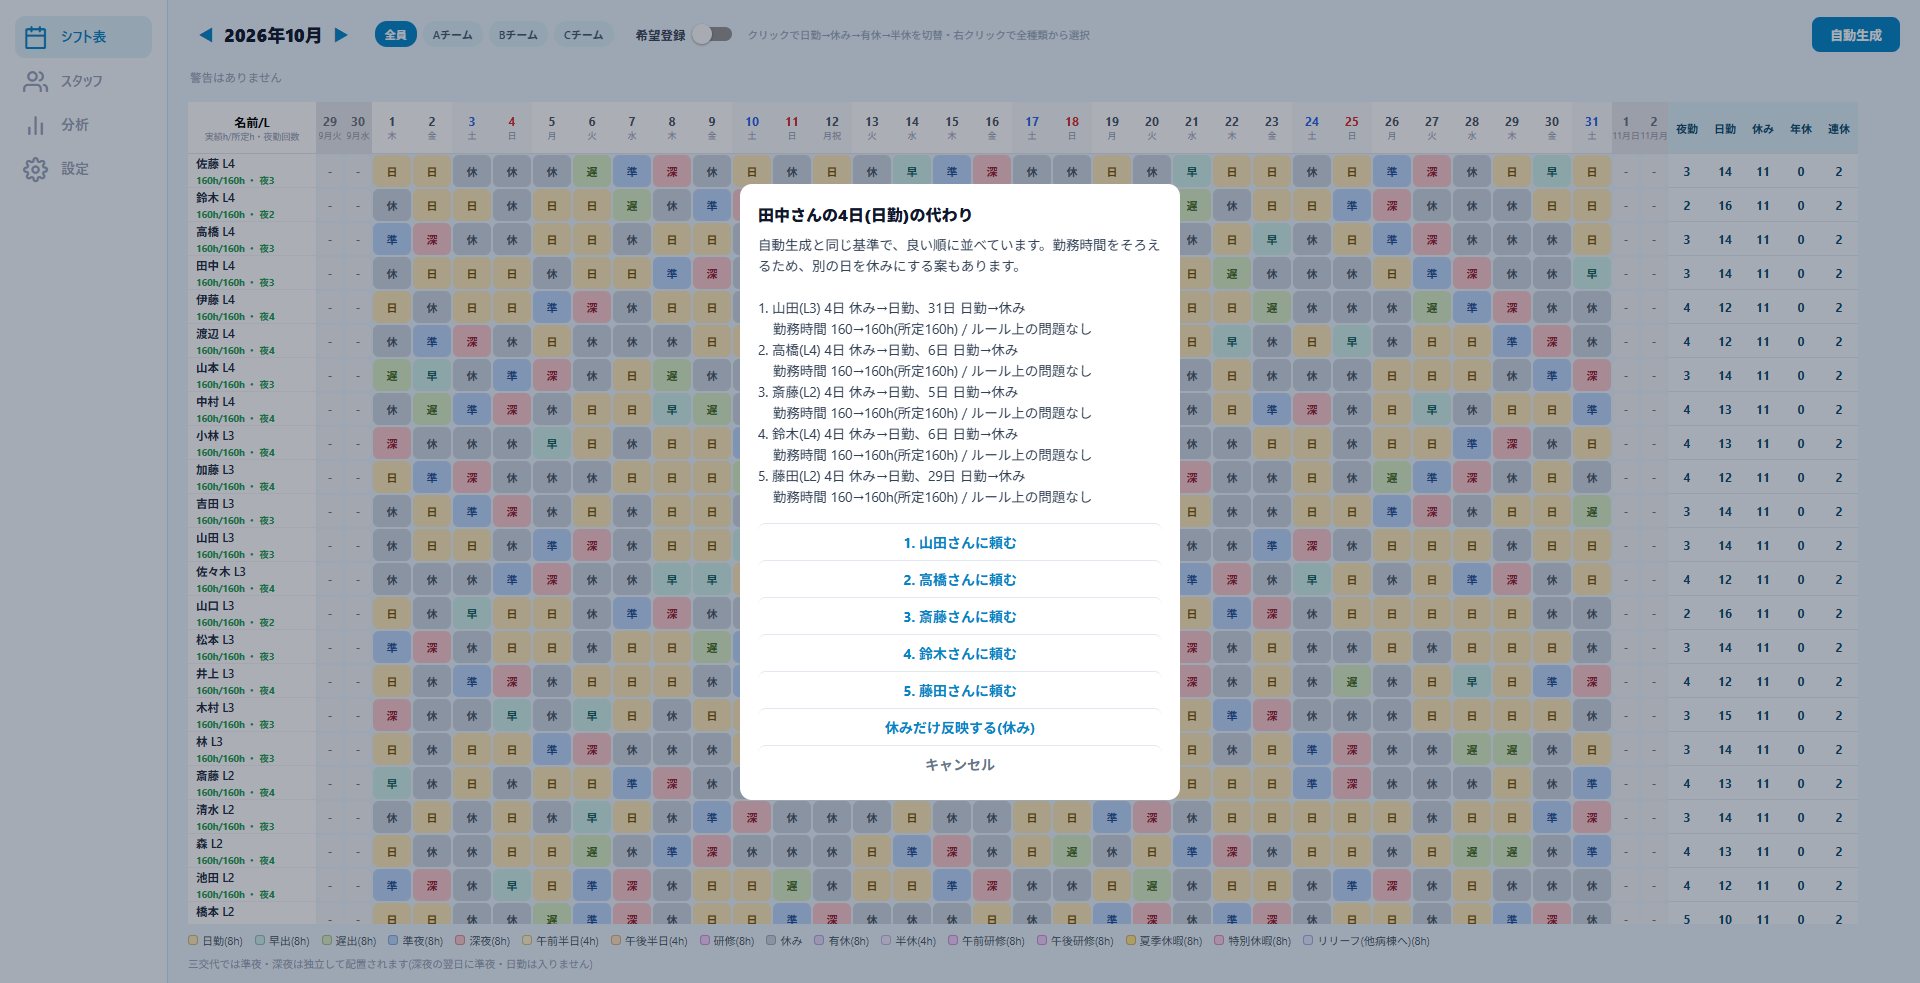
Task: Click the 名前/L header cell
Action: coord(252,128)
